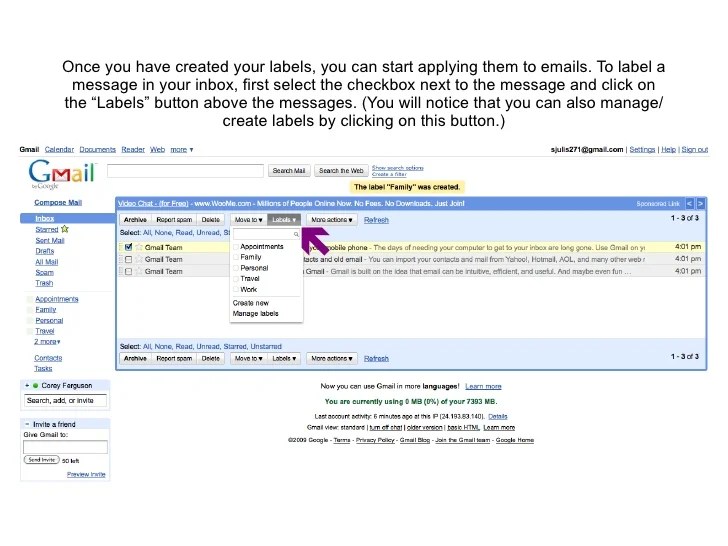Collapse the Invite a friend box
The image size is (728, 546).
27,424
